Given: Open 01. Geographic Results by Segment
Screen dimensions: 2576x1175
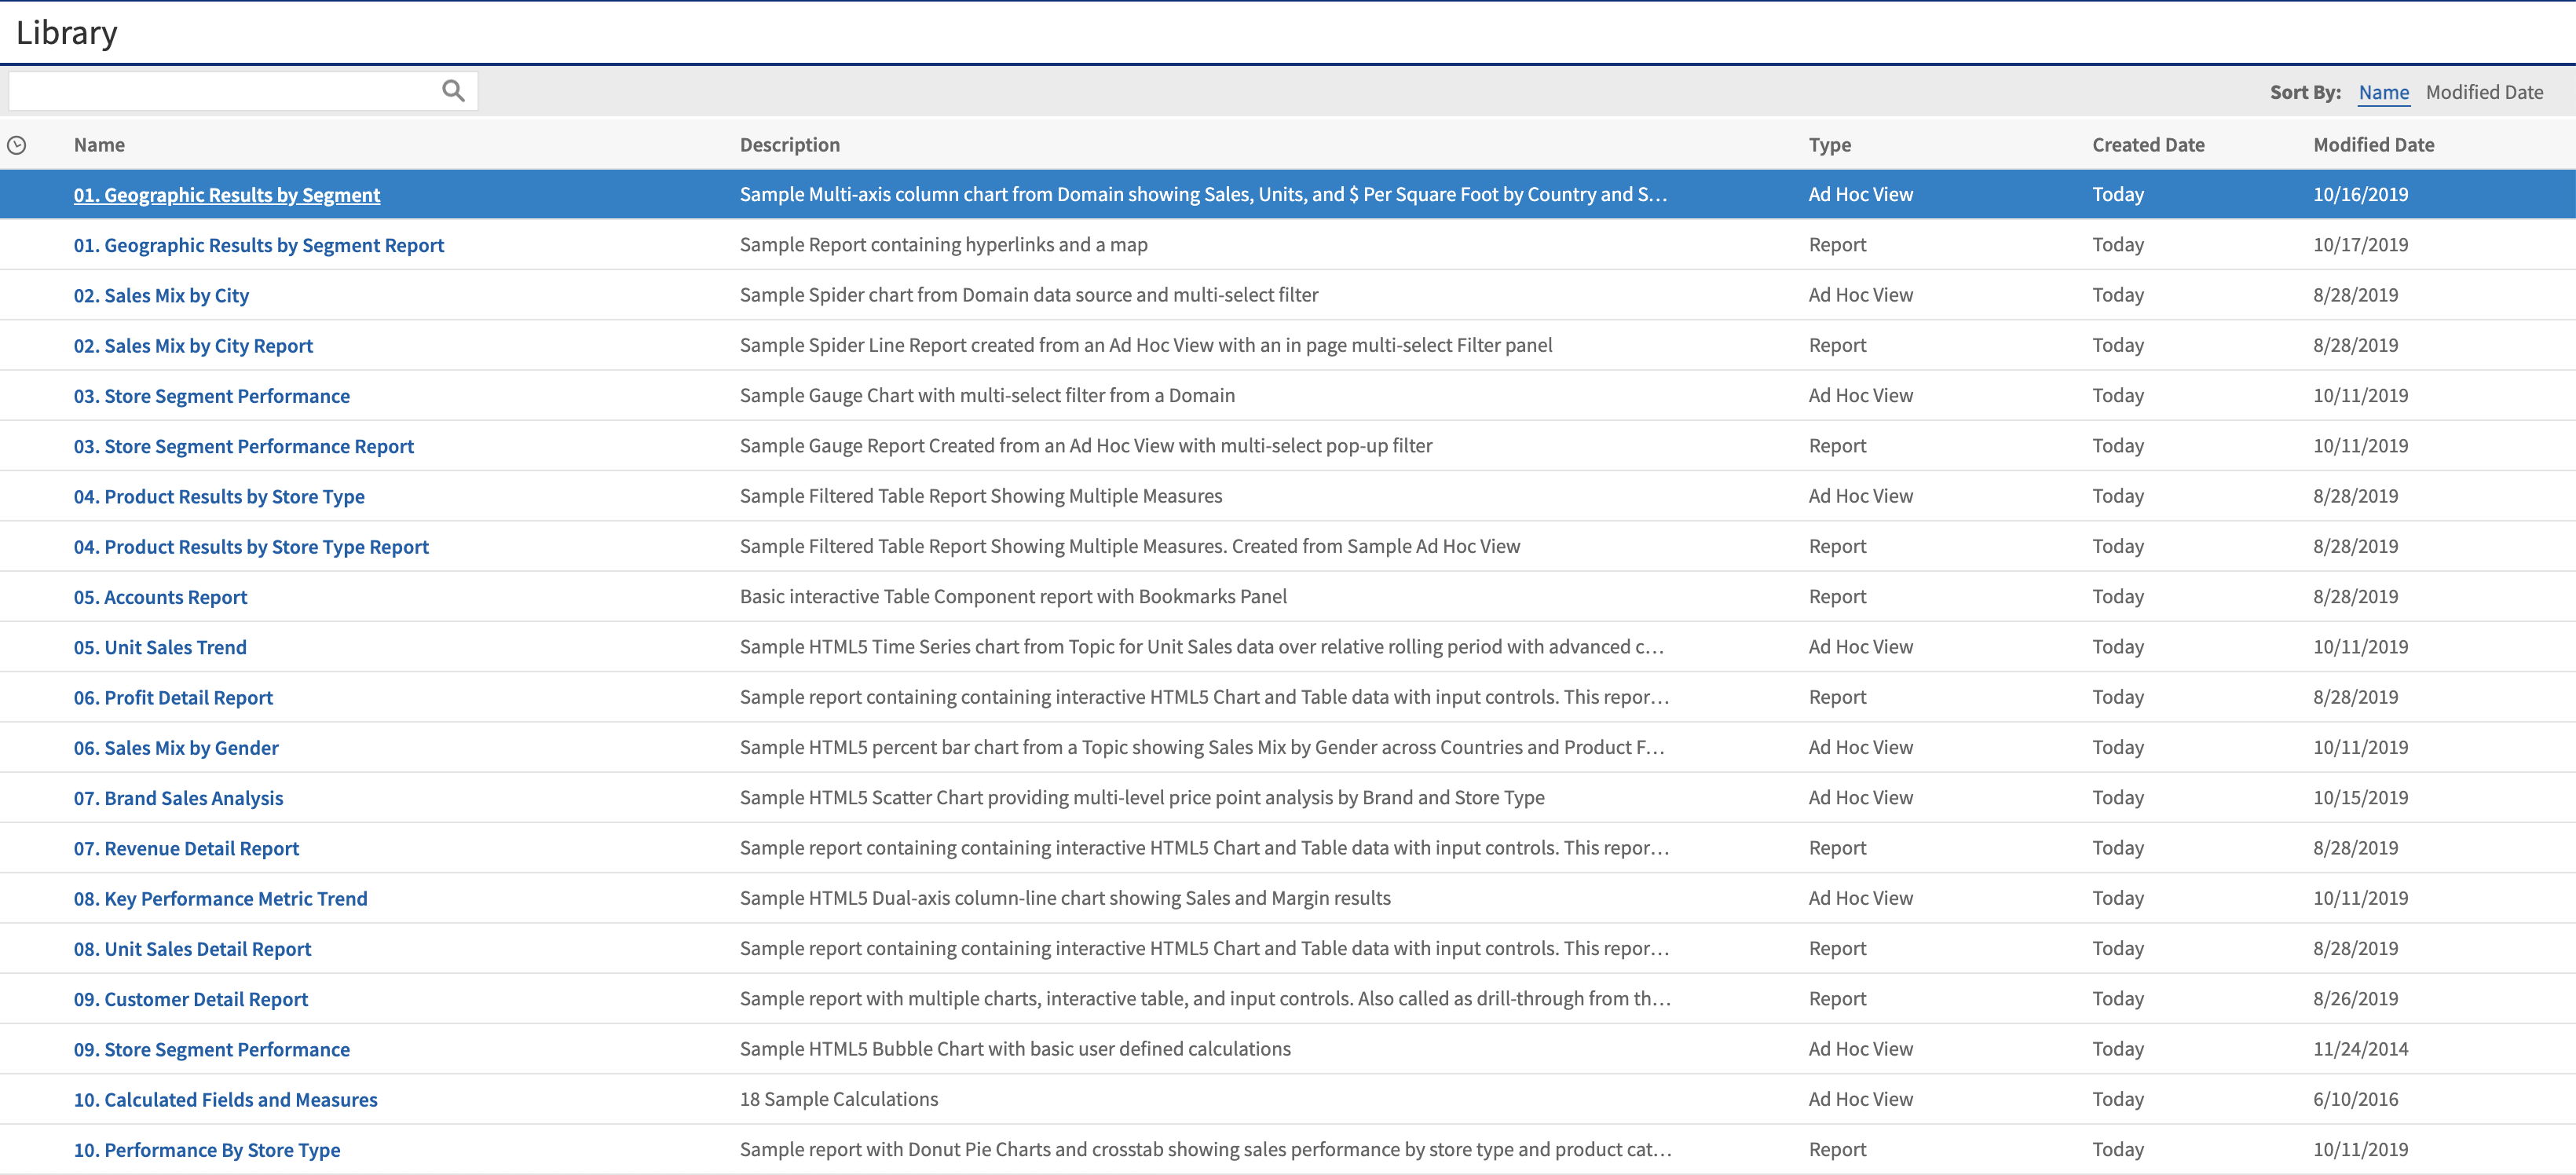Looking at the screenshot, I should 227,195.
